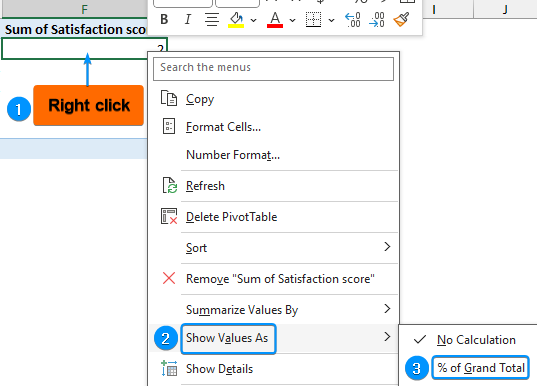The height and width of the screenshot is (386, 537).
Task: Select % of Grand Total option
Action: pyautogui.click(x=480, y=368)
